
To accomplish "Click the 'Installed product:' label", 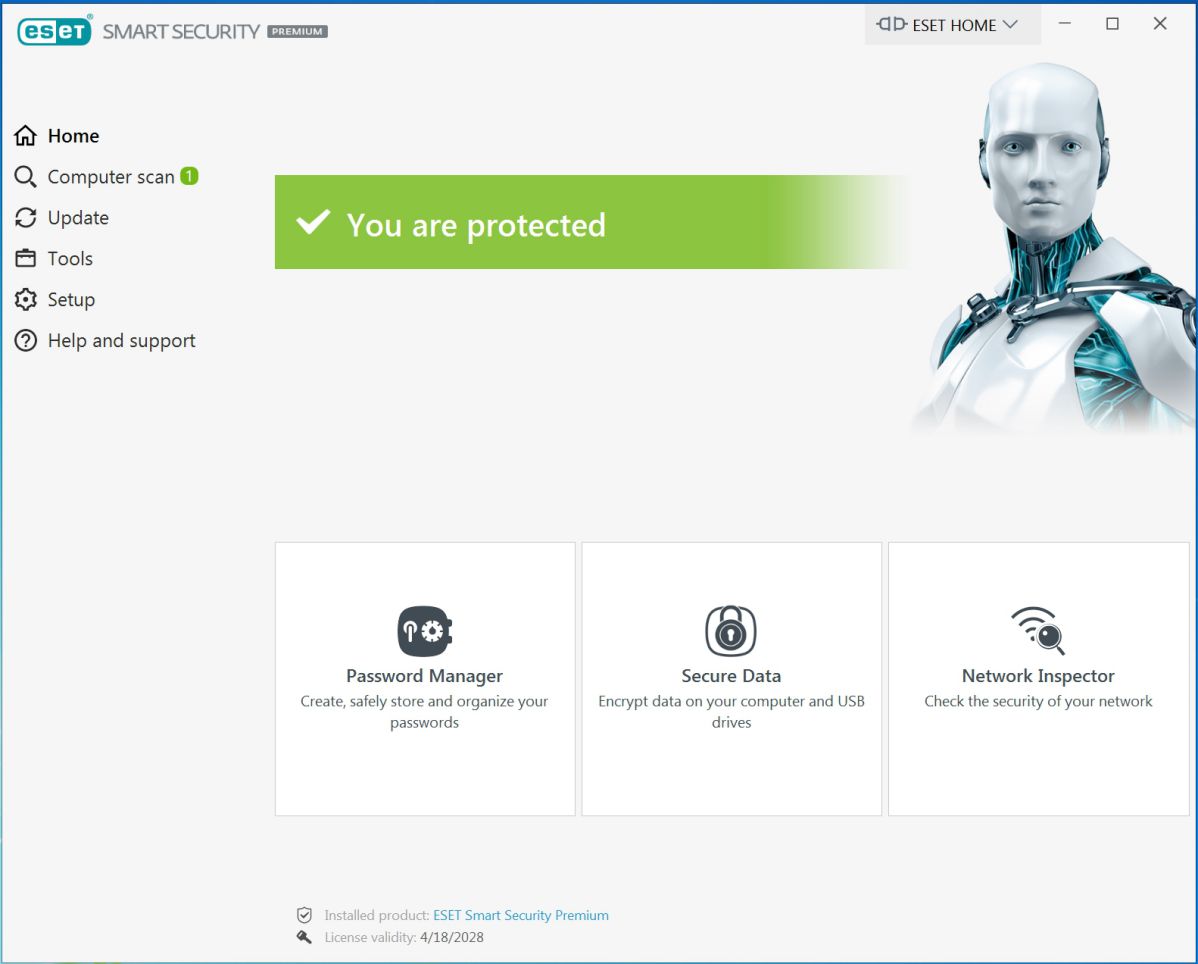I will tap(377, 915).
